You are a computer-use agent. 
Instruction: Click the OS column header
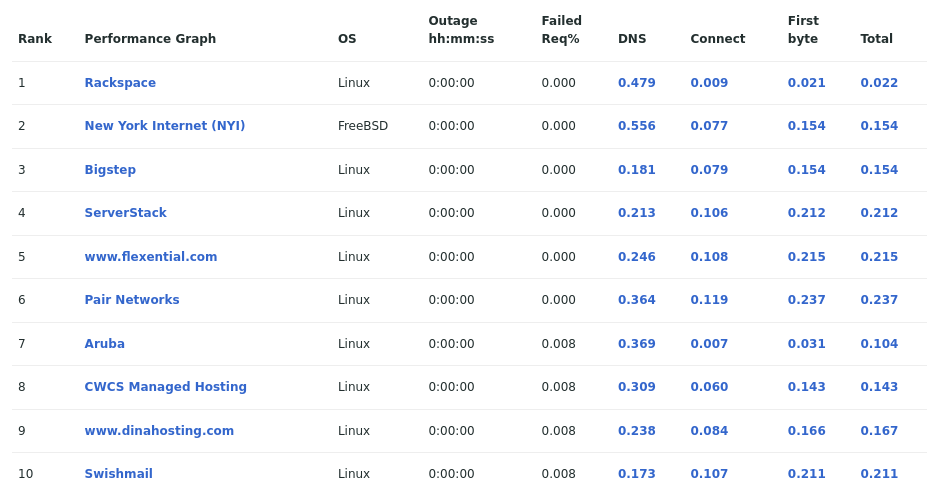tap(347, 39)
